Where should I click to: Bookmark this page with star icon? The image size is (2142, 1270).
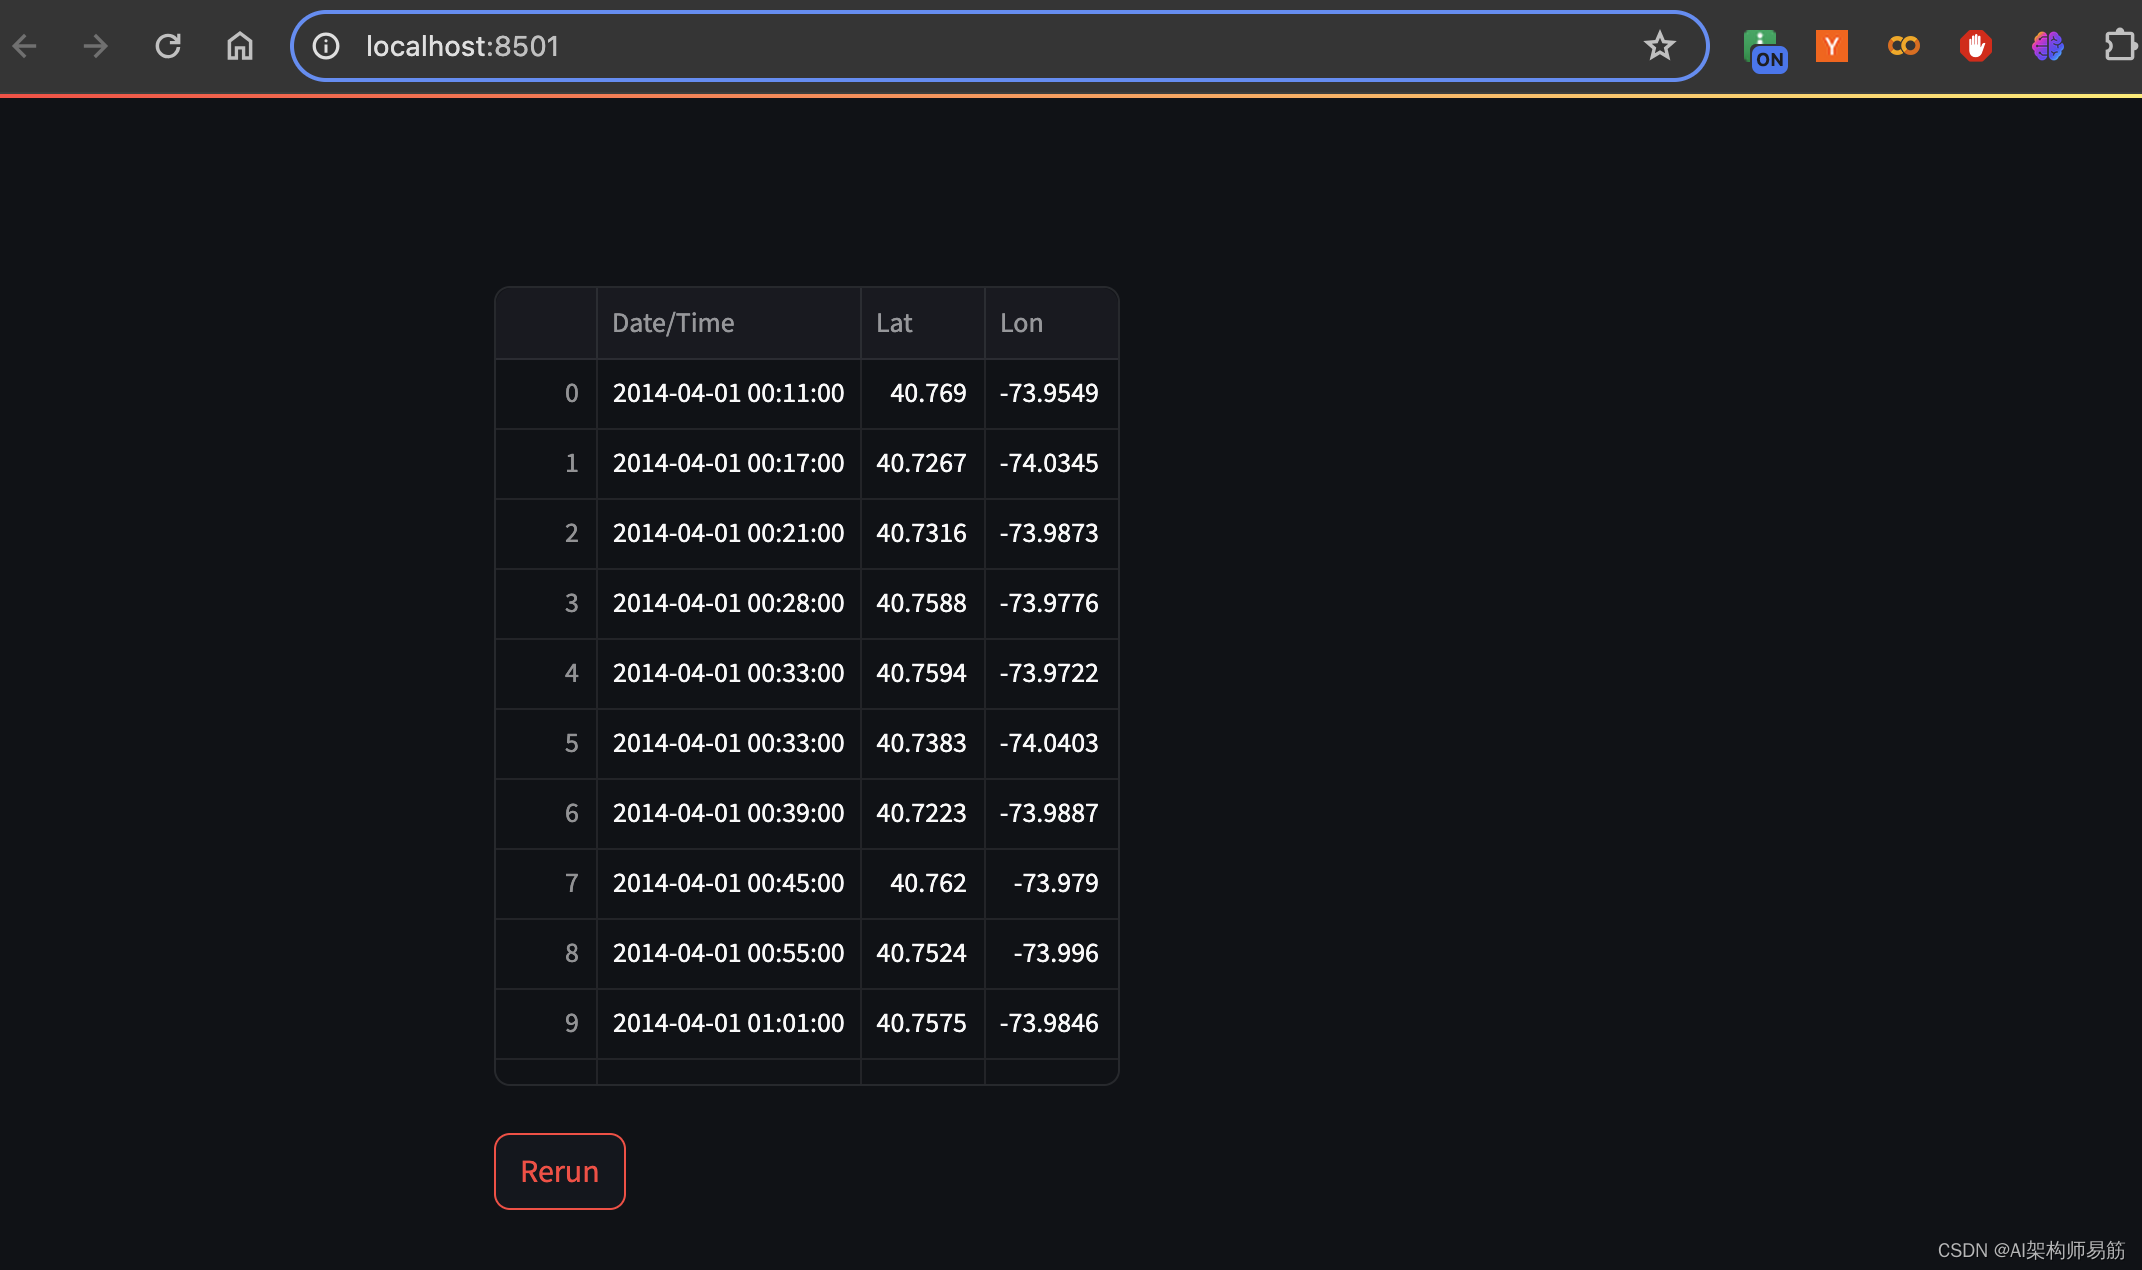[x=1659, y=46]
